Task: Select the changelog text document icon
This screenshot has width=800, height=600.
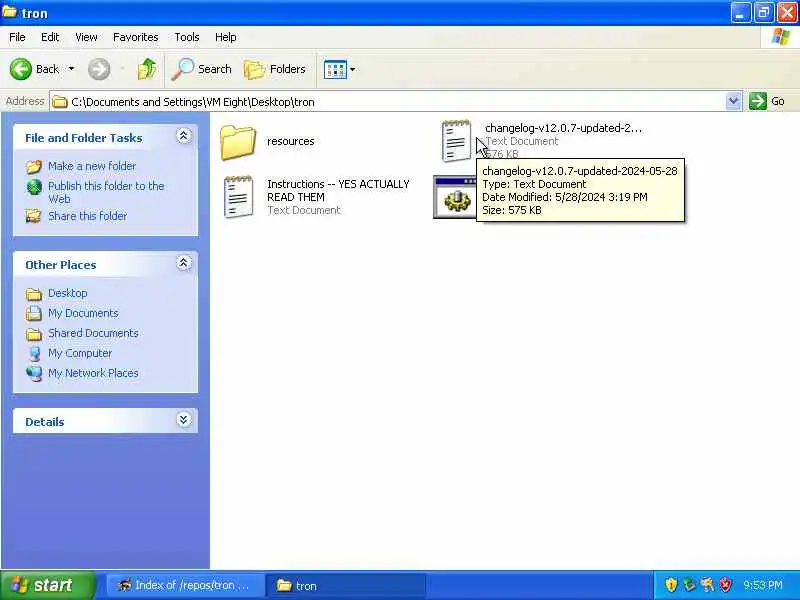Action: [456, 141]
